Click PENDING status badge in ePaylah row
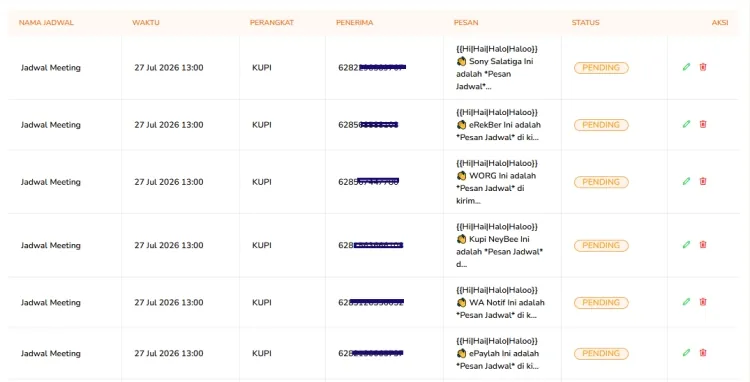Viewport: 750px width, 382px height. pyautogui.click(x=601, y=353)
